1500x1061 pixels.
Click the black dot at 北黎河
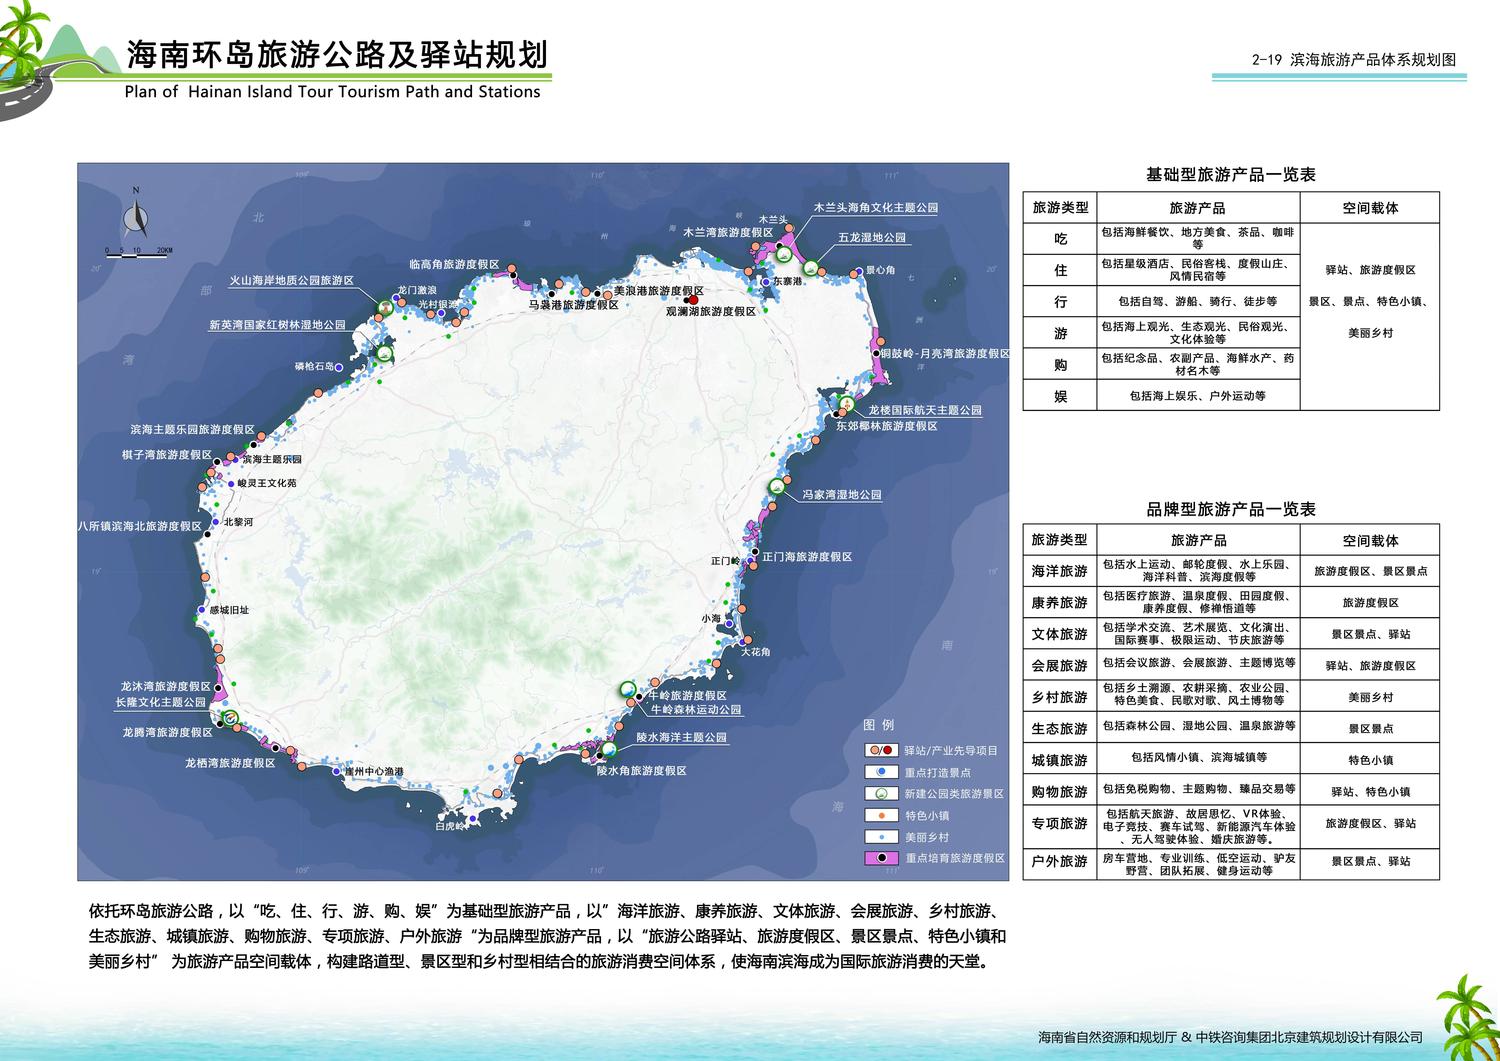(216, 522)
